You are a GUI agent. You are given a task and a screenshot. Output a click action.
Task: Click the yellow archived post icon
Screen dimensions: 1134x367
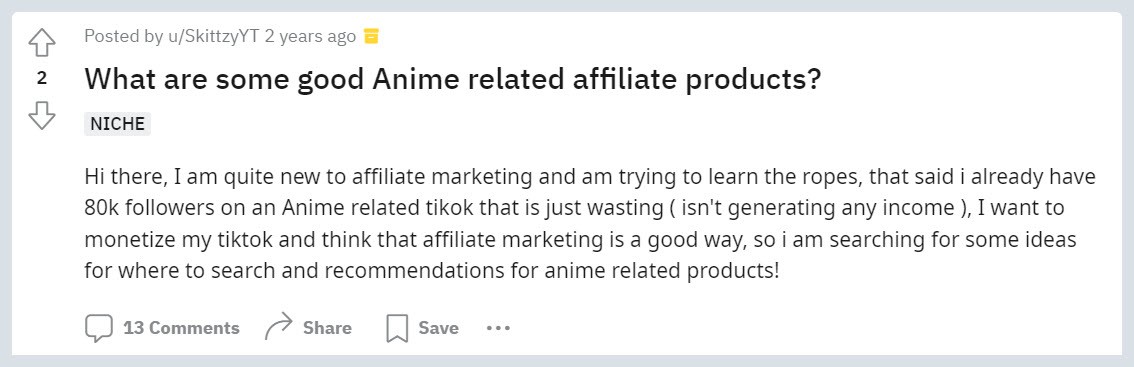tap(371, 36)
